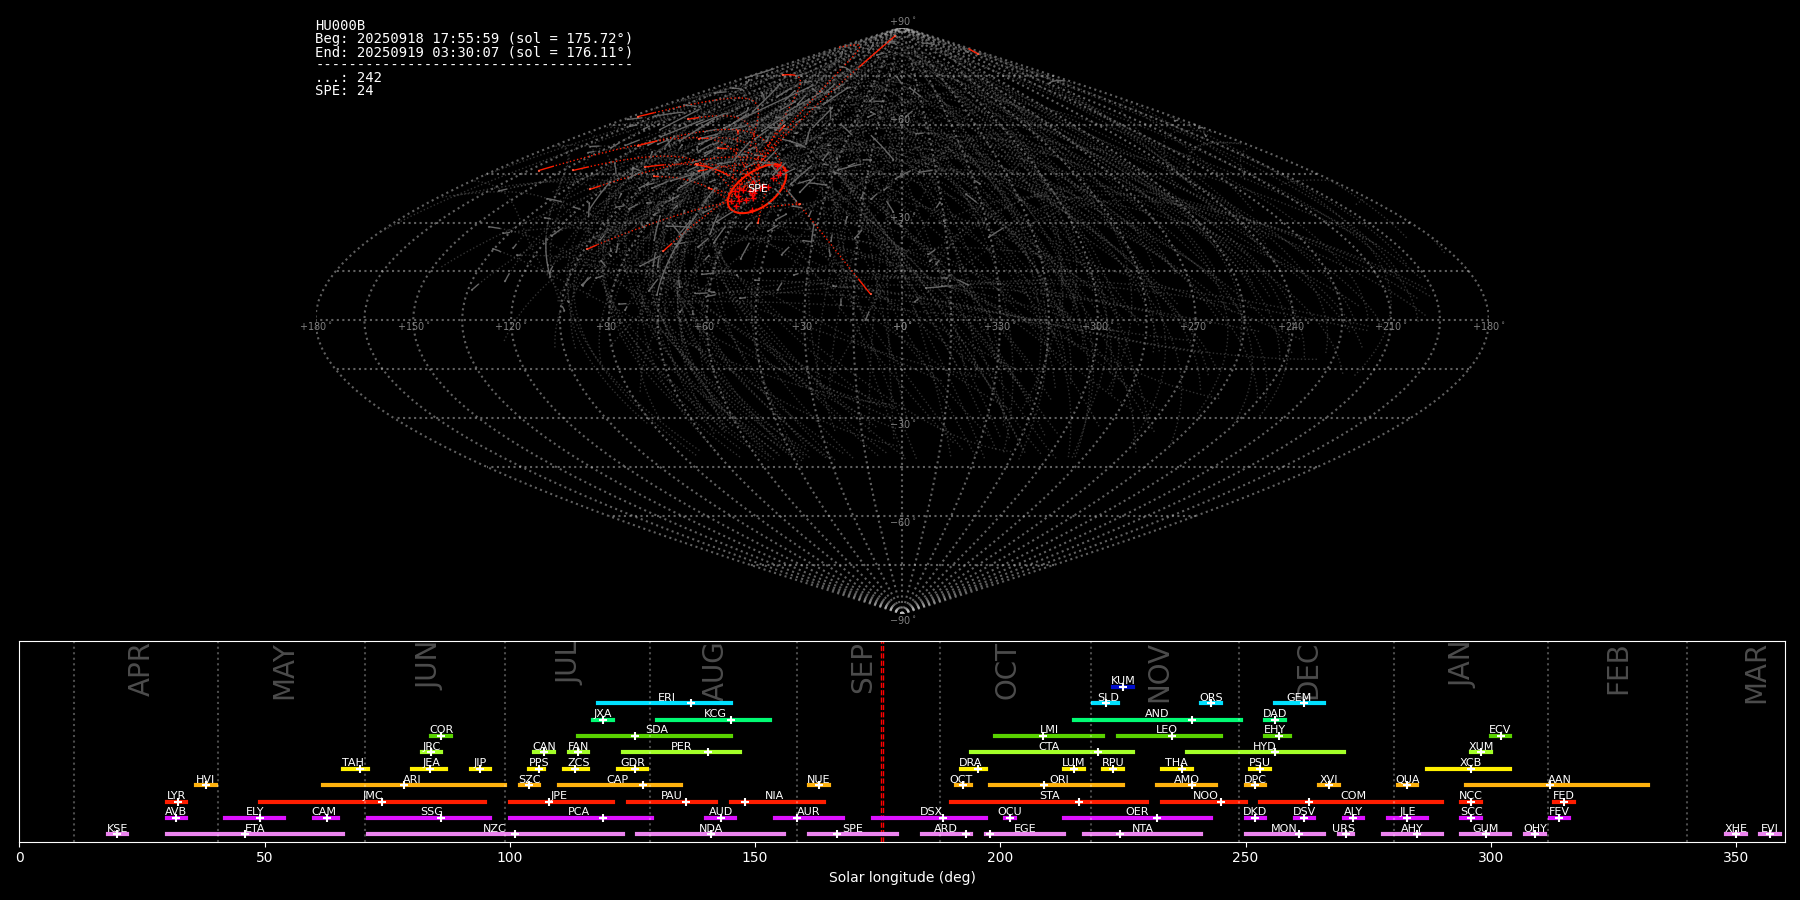Image resolution: width=1800 pixels, height=900 pixels.
Task: Click the ETA shower label
Action: [x=255, y=829]
